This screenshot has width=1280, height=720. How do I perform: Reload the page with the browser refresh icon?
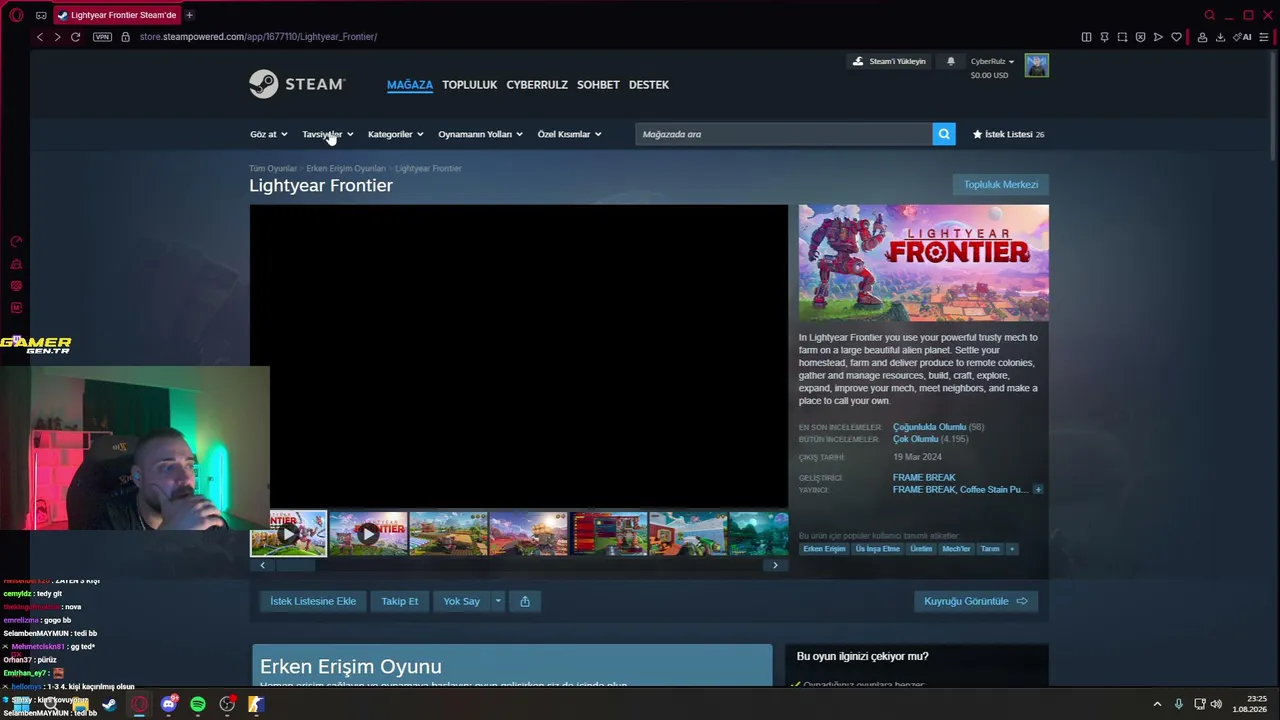click(75, 37)
